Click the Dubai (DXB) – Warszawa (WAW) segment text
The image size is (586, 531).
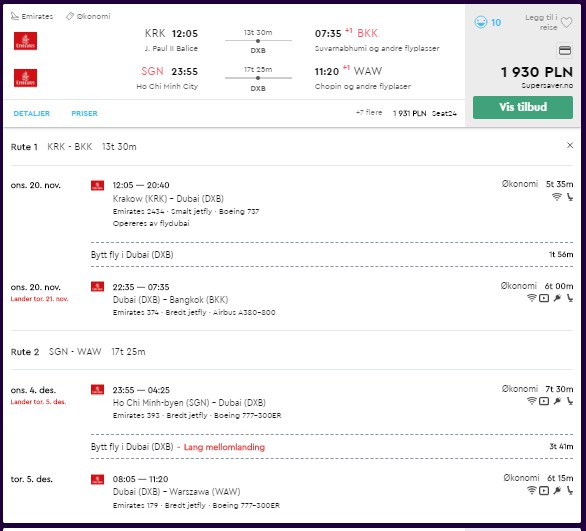[176, 492]
